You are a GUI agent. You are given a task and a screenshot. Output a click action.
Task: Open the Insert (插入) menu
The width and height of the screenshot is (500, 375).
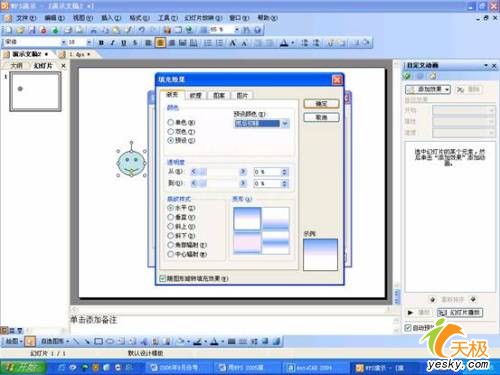pyautogui.click(x=111, y=18)
